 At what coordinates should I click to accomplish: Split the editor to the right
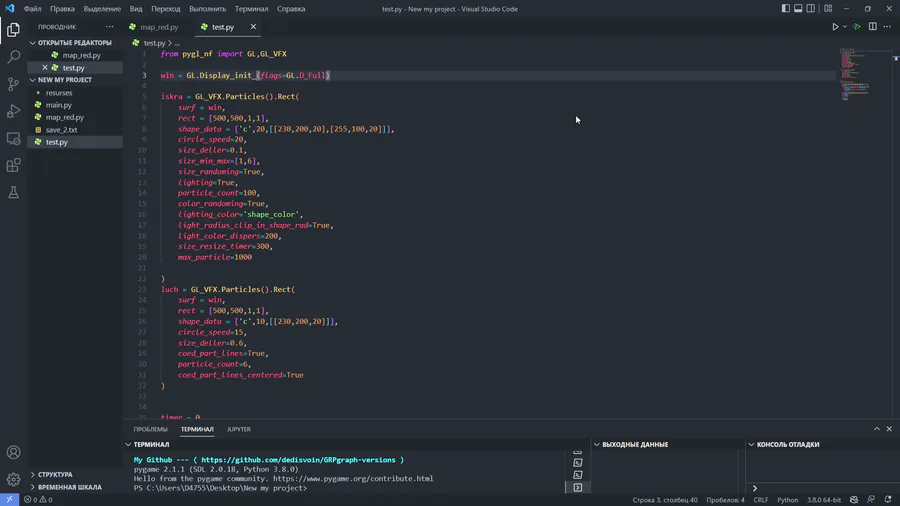click(x=872, y=27)
